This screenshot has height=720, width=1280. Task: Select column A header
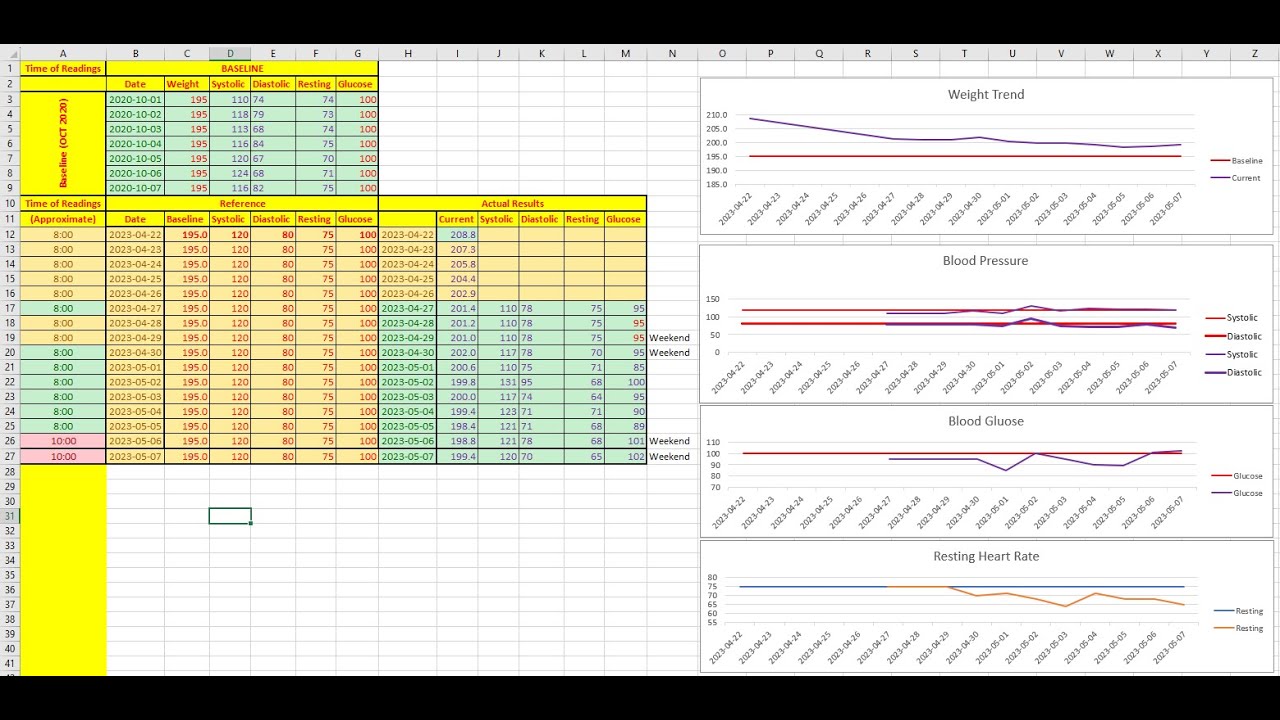pos(63,53)
